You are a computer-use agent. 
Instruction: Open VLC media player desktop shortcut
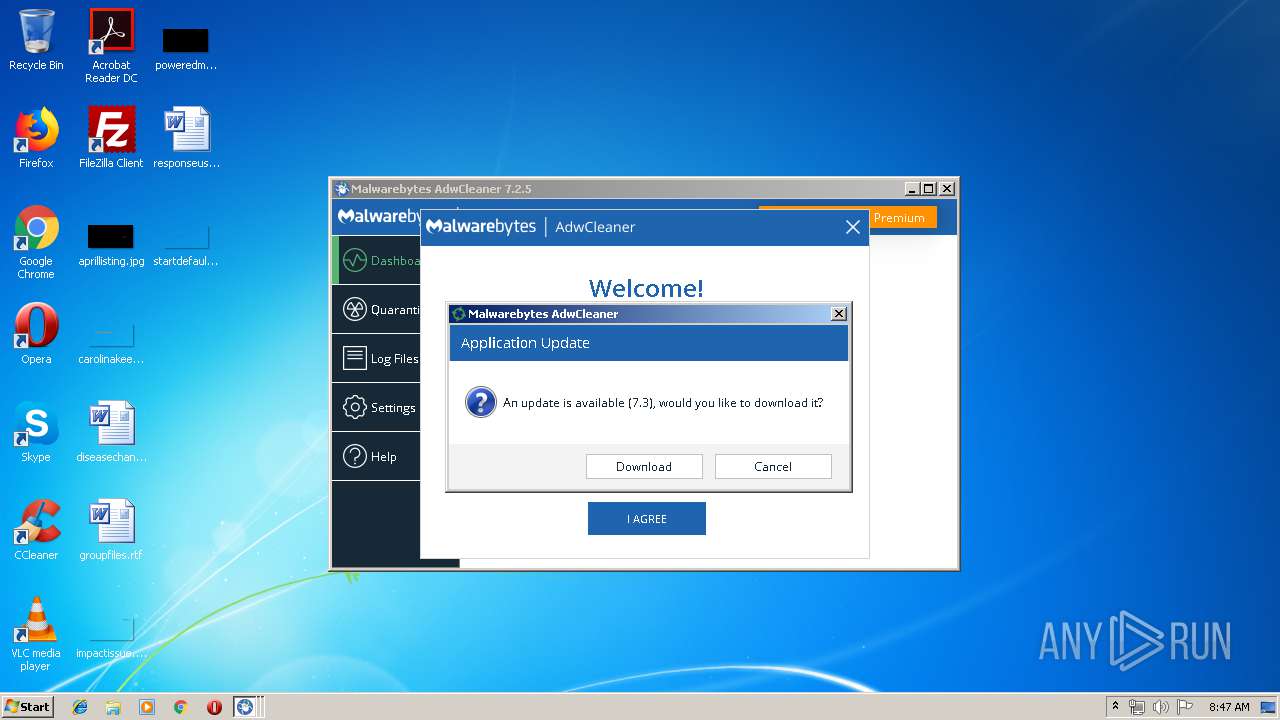[36, 634]
